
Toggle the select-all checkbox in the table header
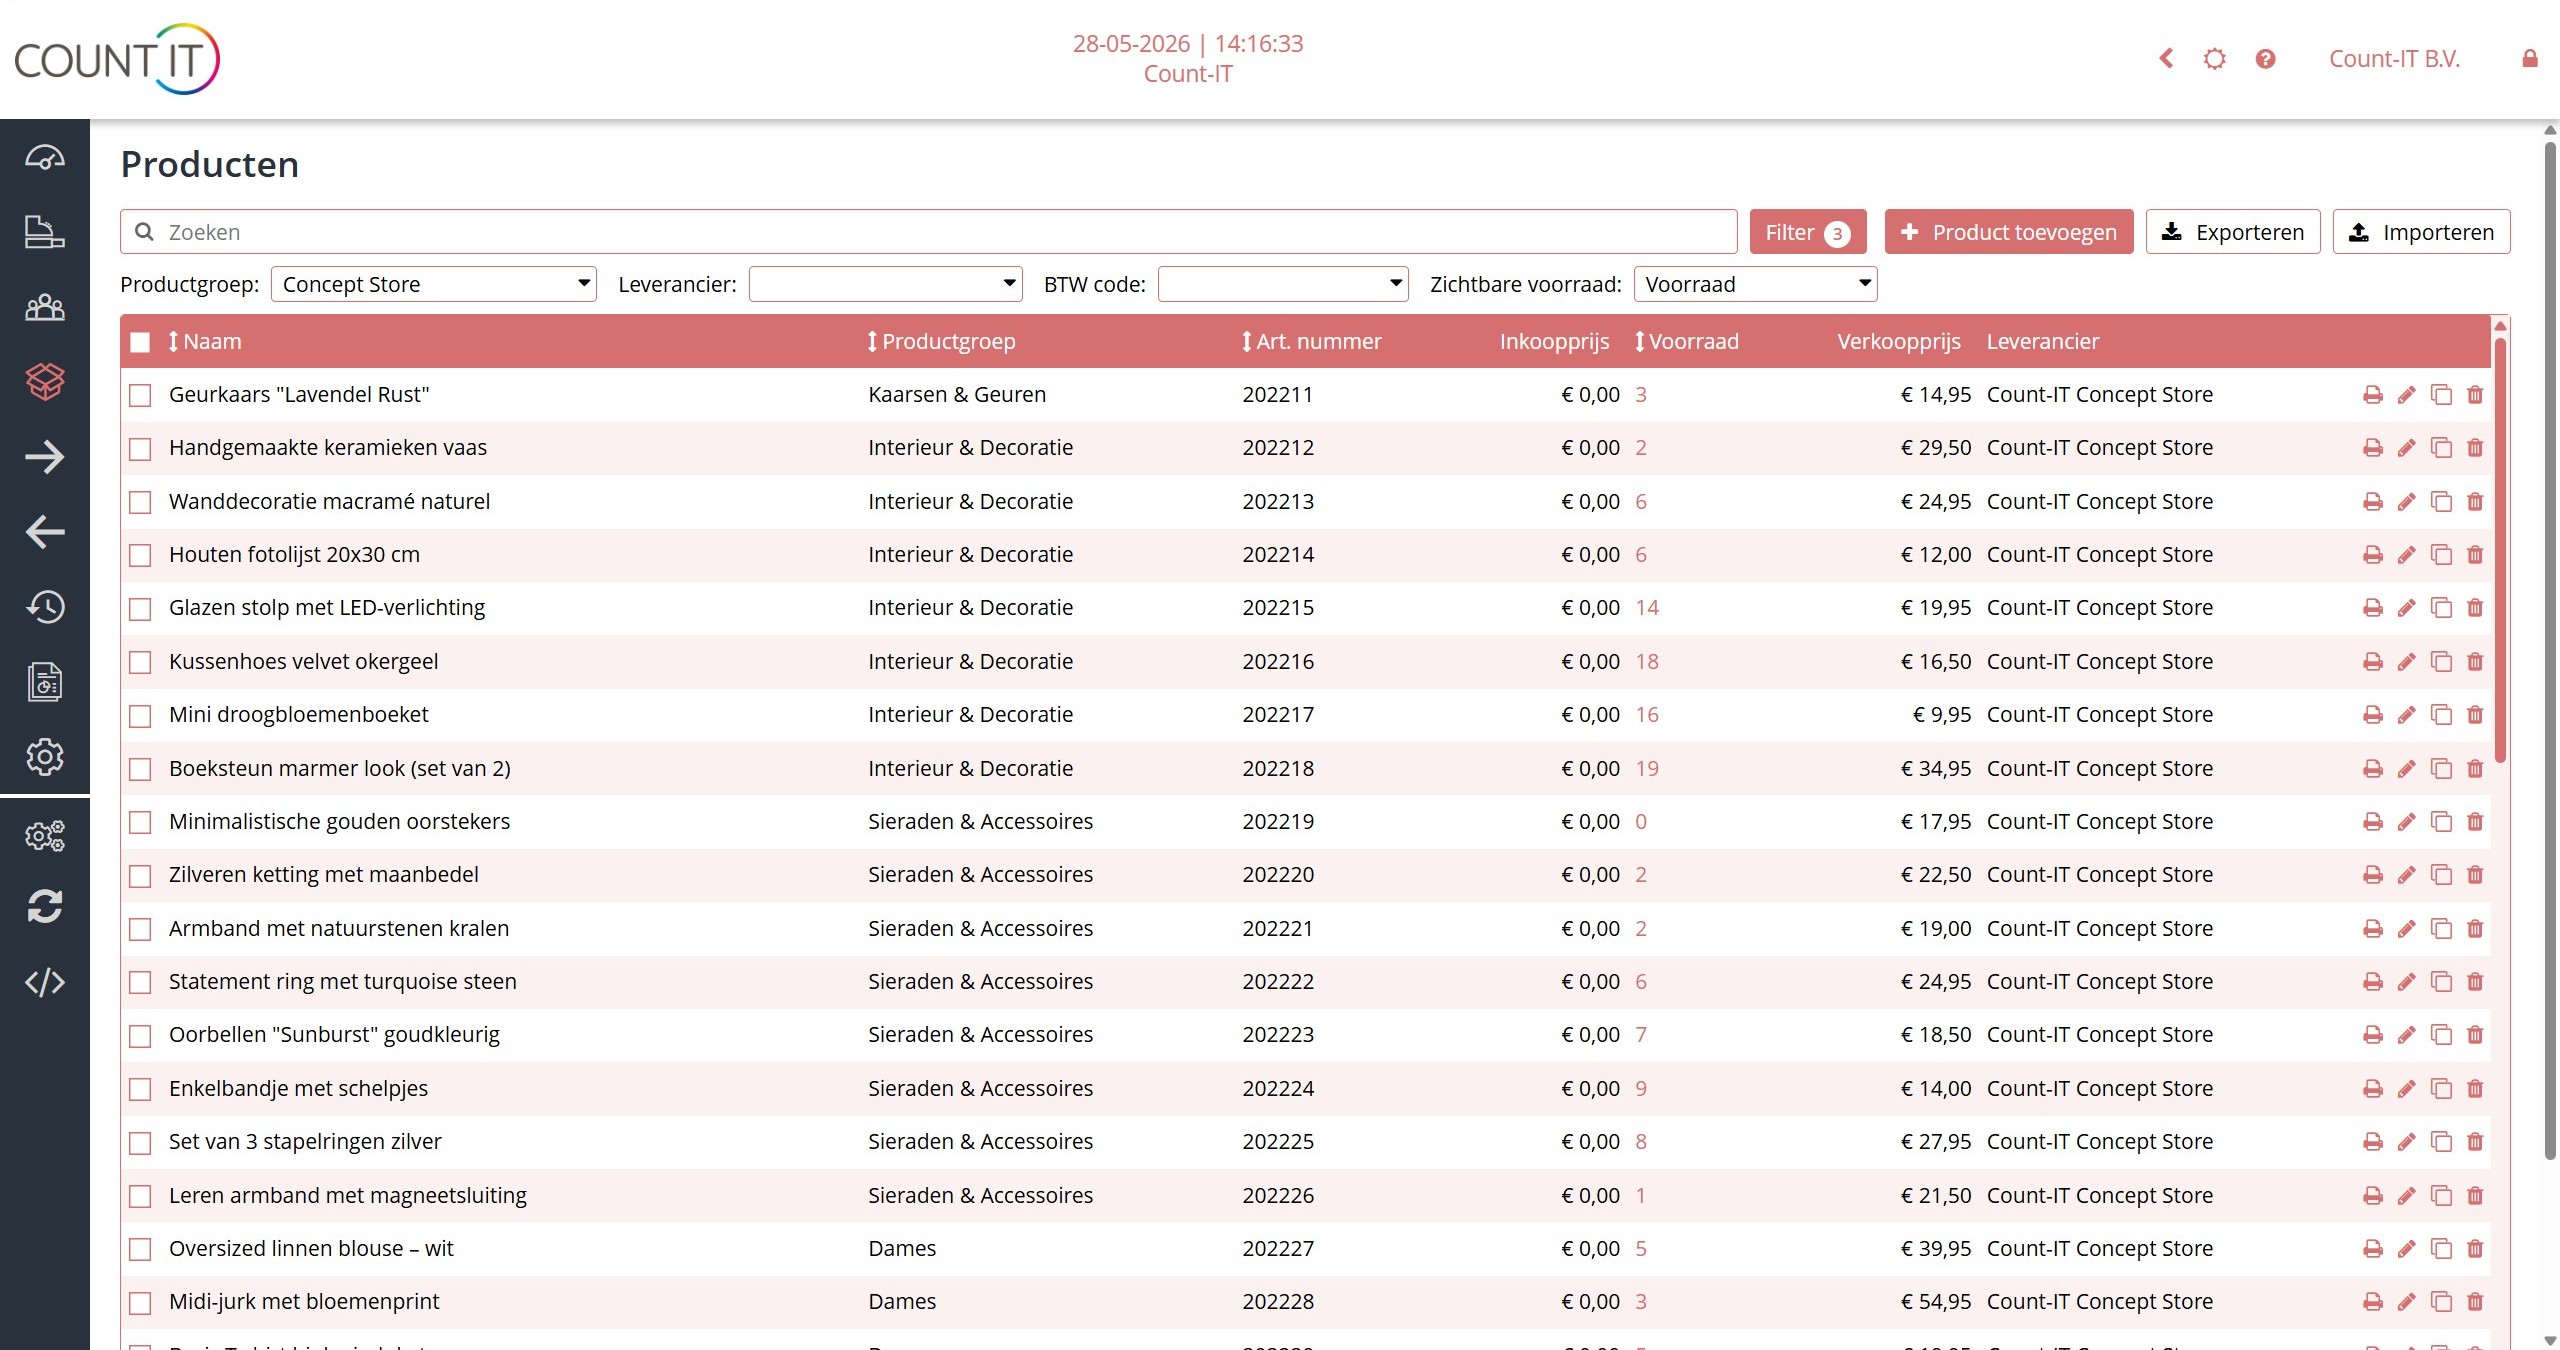point(140,342)
